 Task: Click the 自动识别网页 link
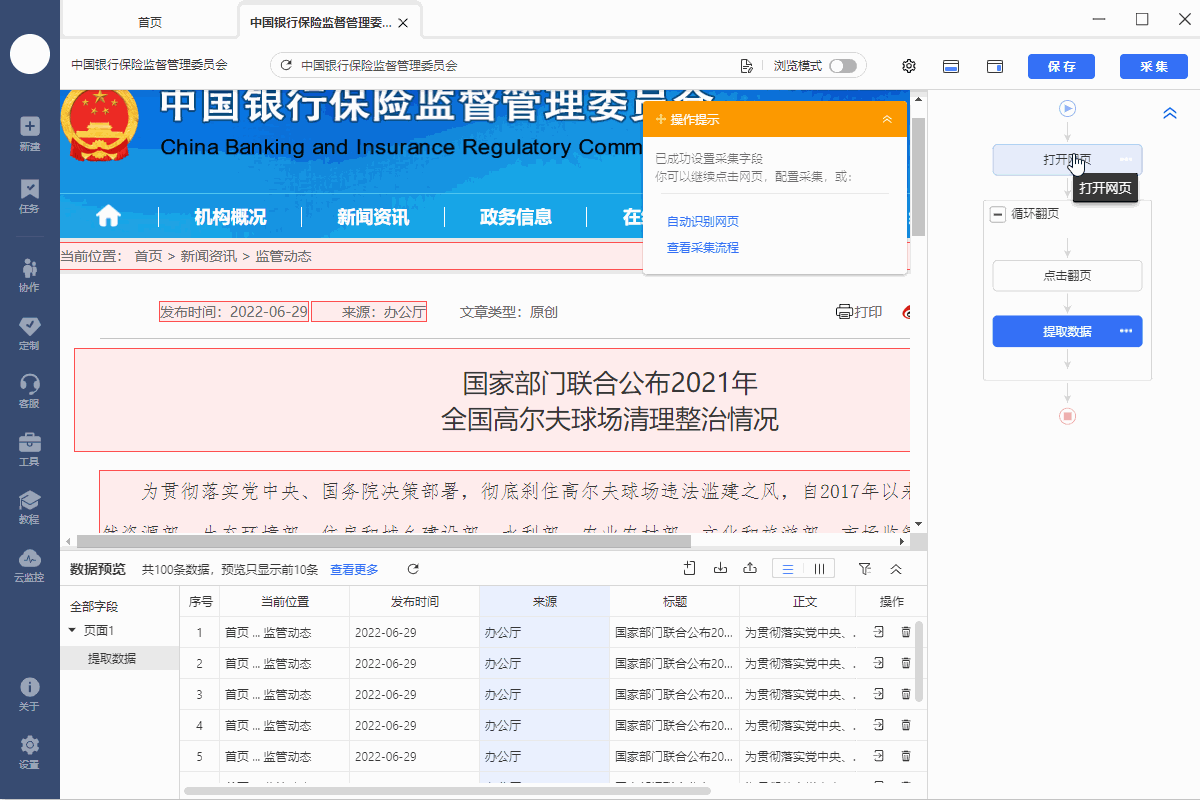703,221
